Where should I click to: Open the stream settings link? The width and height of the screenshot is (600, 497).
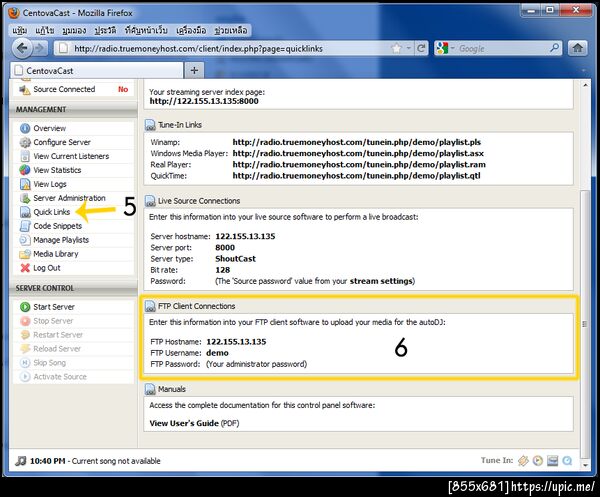coord(381,281)
